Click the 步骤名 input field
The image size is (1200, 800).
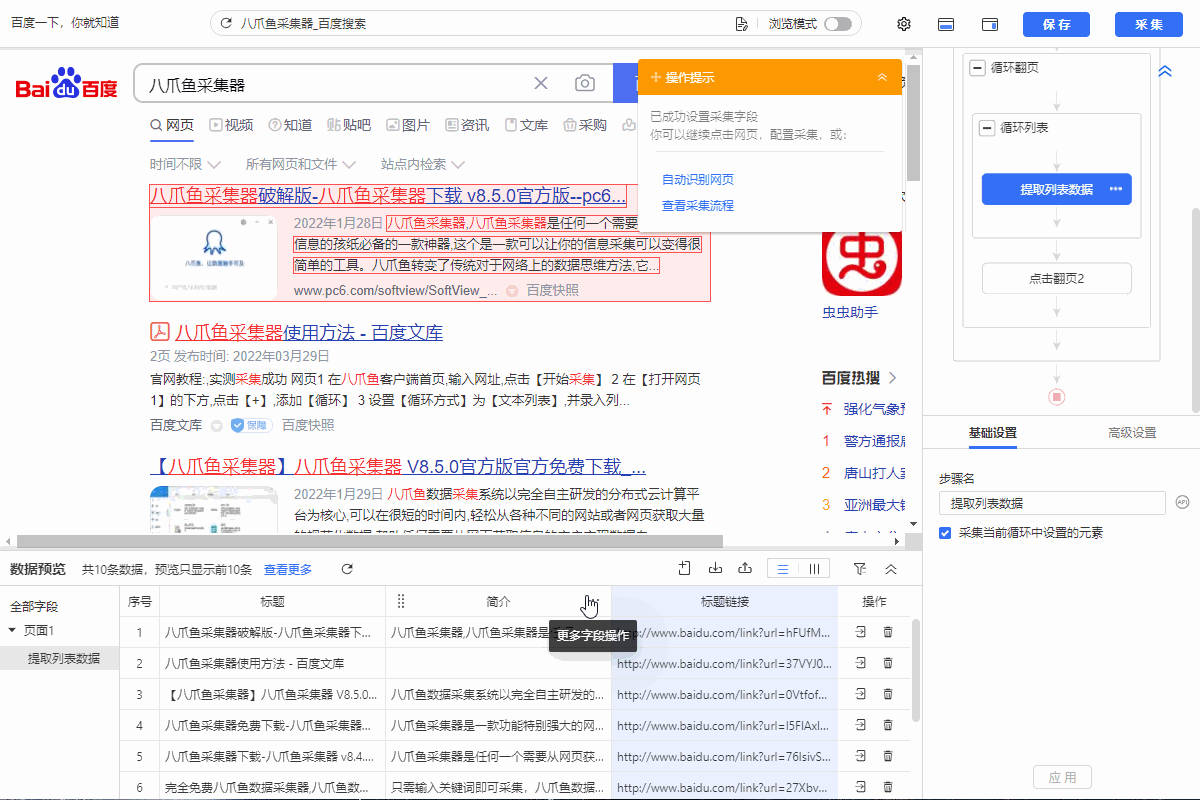1052,503
